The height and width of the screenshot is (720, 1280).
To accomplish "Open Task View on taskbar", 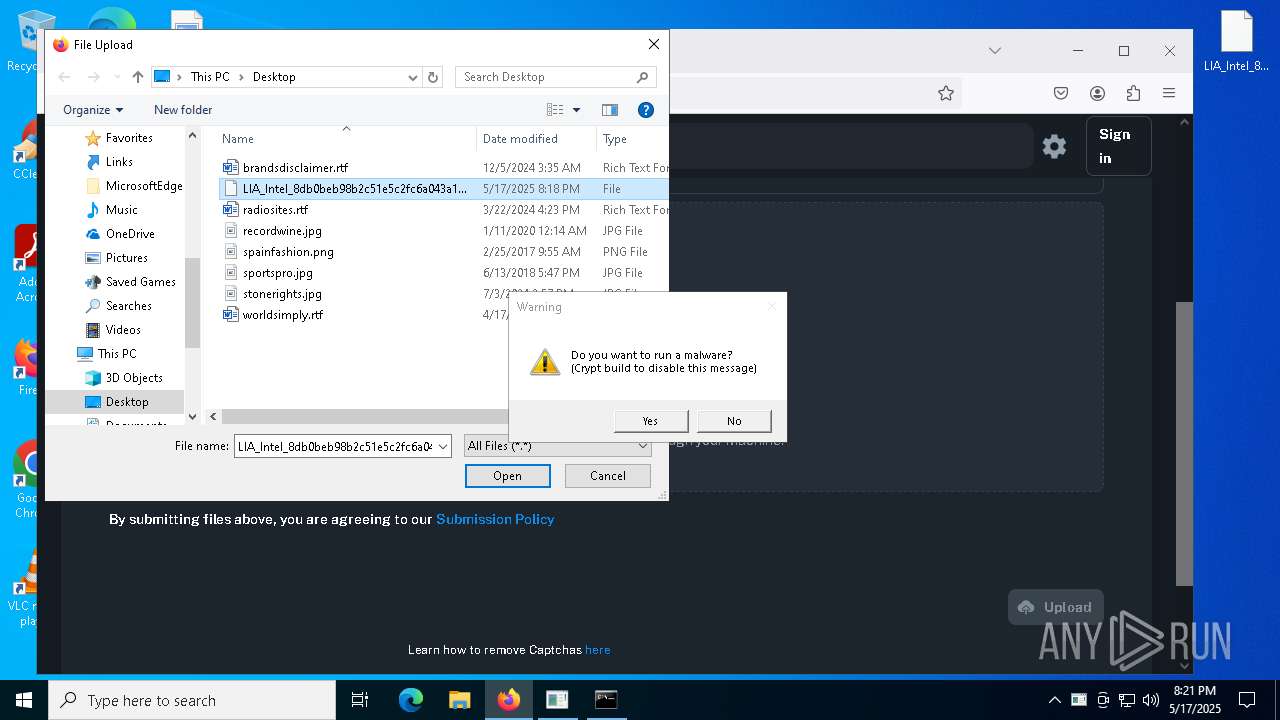I will (361, 700).
